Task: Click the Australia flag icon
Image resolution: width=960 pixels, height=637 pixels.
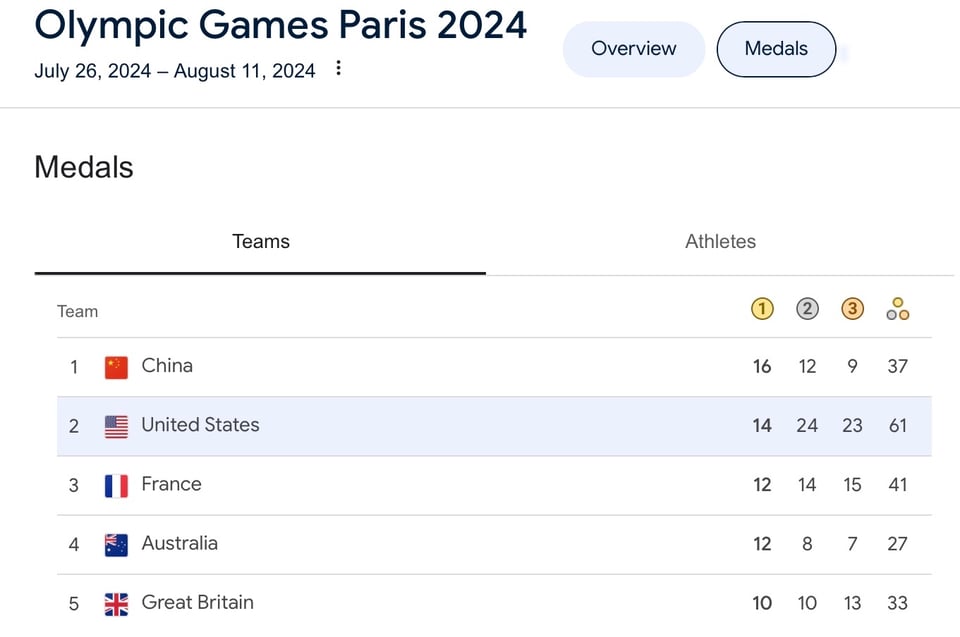Action: 117,545
